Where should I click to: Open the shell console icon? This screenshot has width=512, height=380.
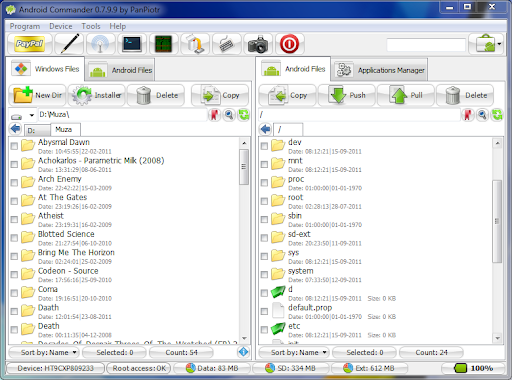(132, 44)
